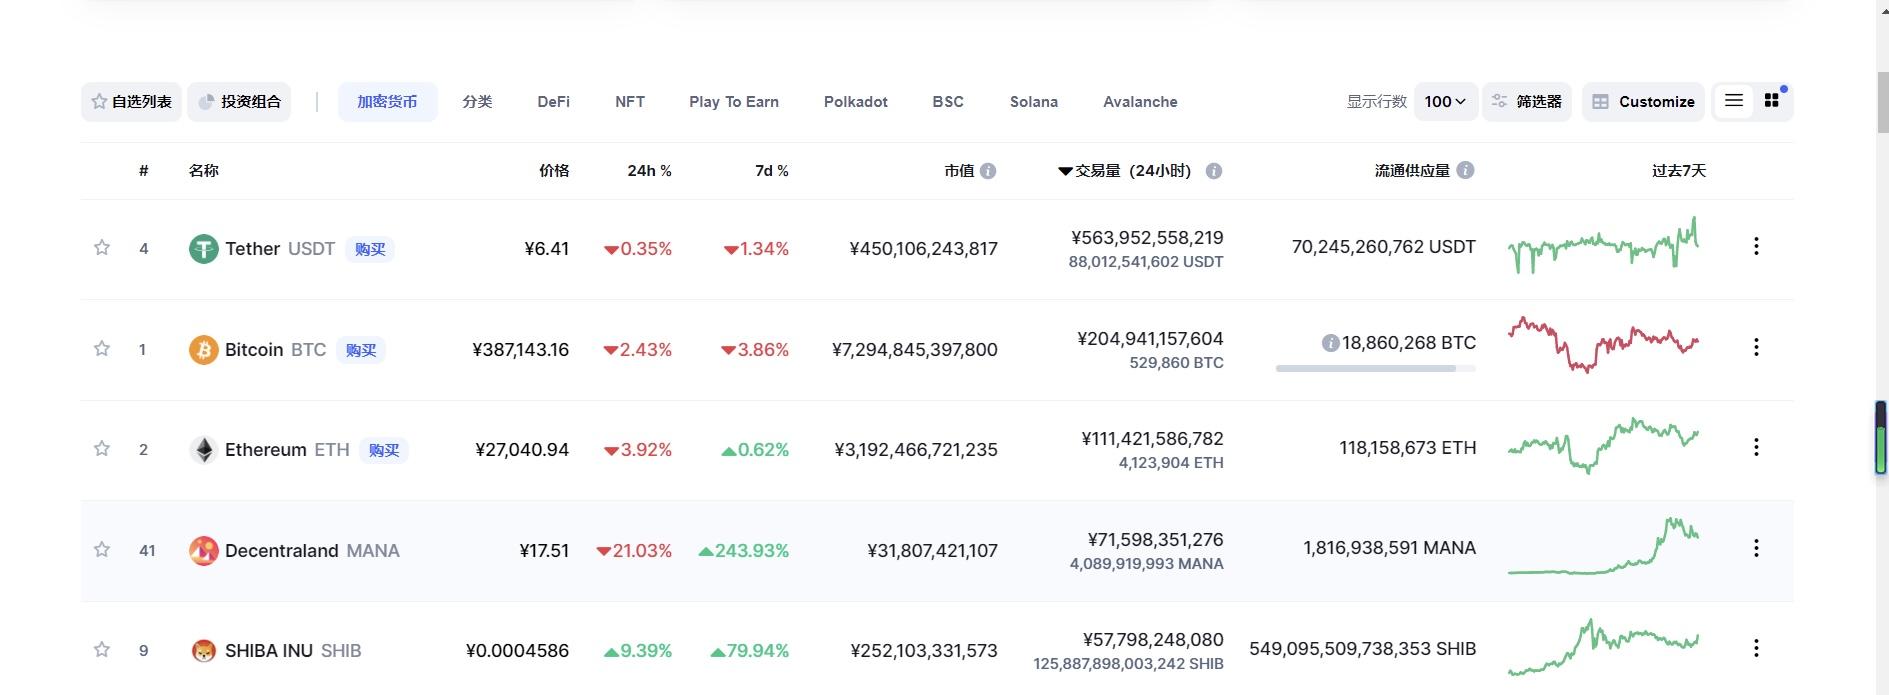Click circulating supply info icon in header
This screenshot has height=695, width=1889.
pyautogui.click(x=1465, y=171)
